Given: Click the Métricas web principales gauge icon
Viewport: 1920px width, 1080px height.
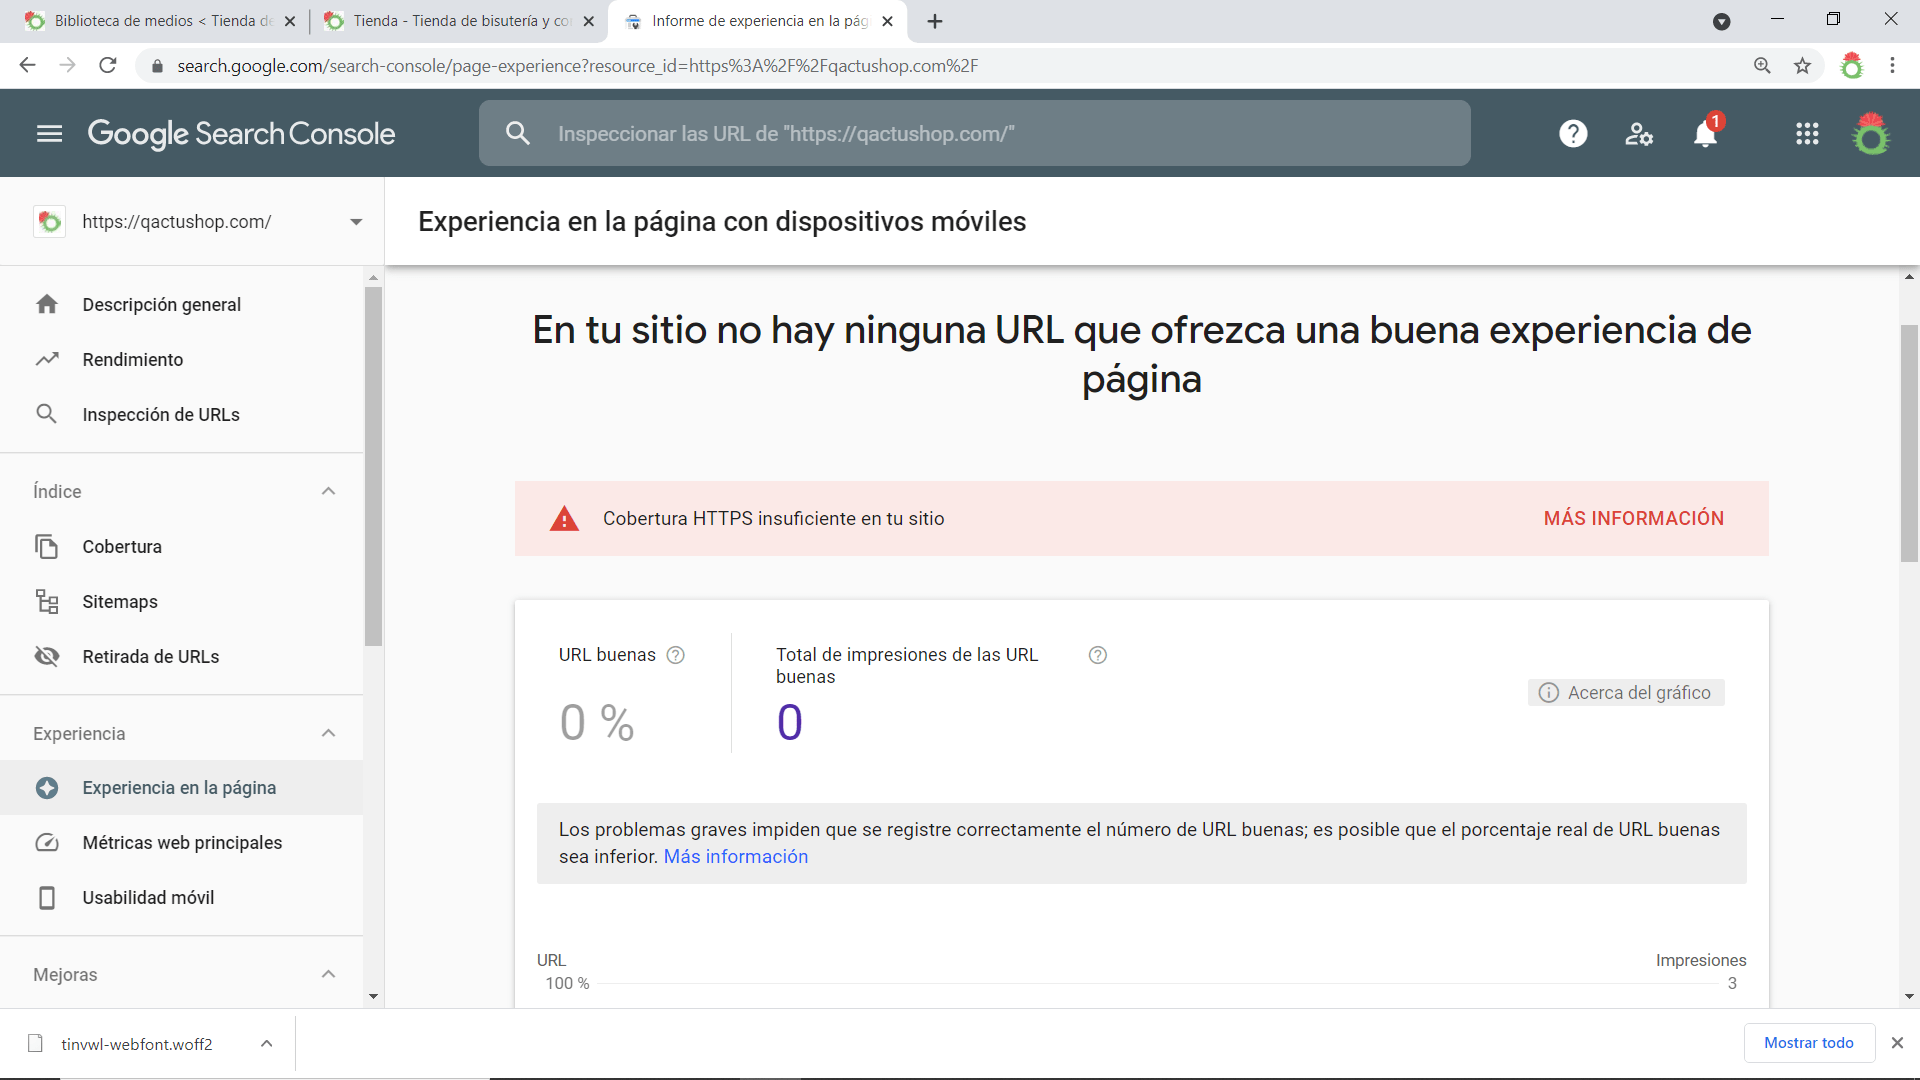Looking at the screenshot, I should tap(47, 842).
